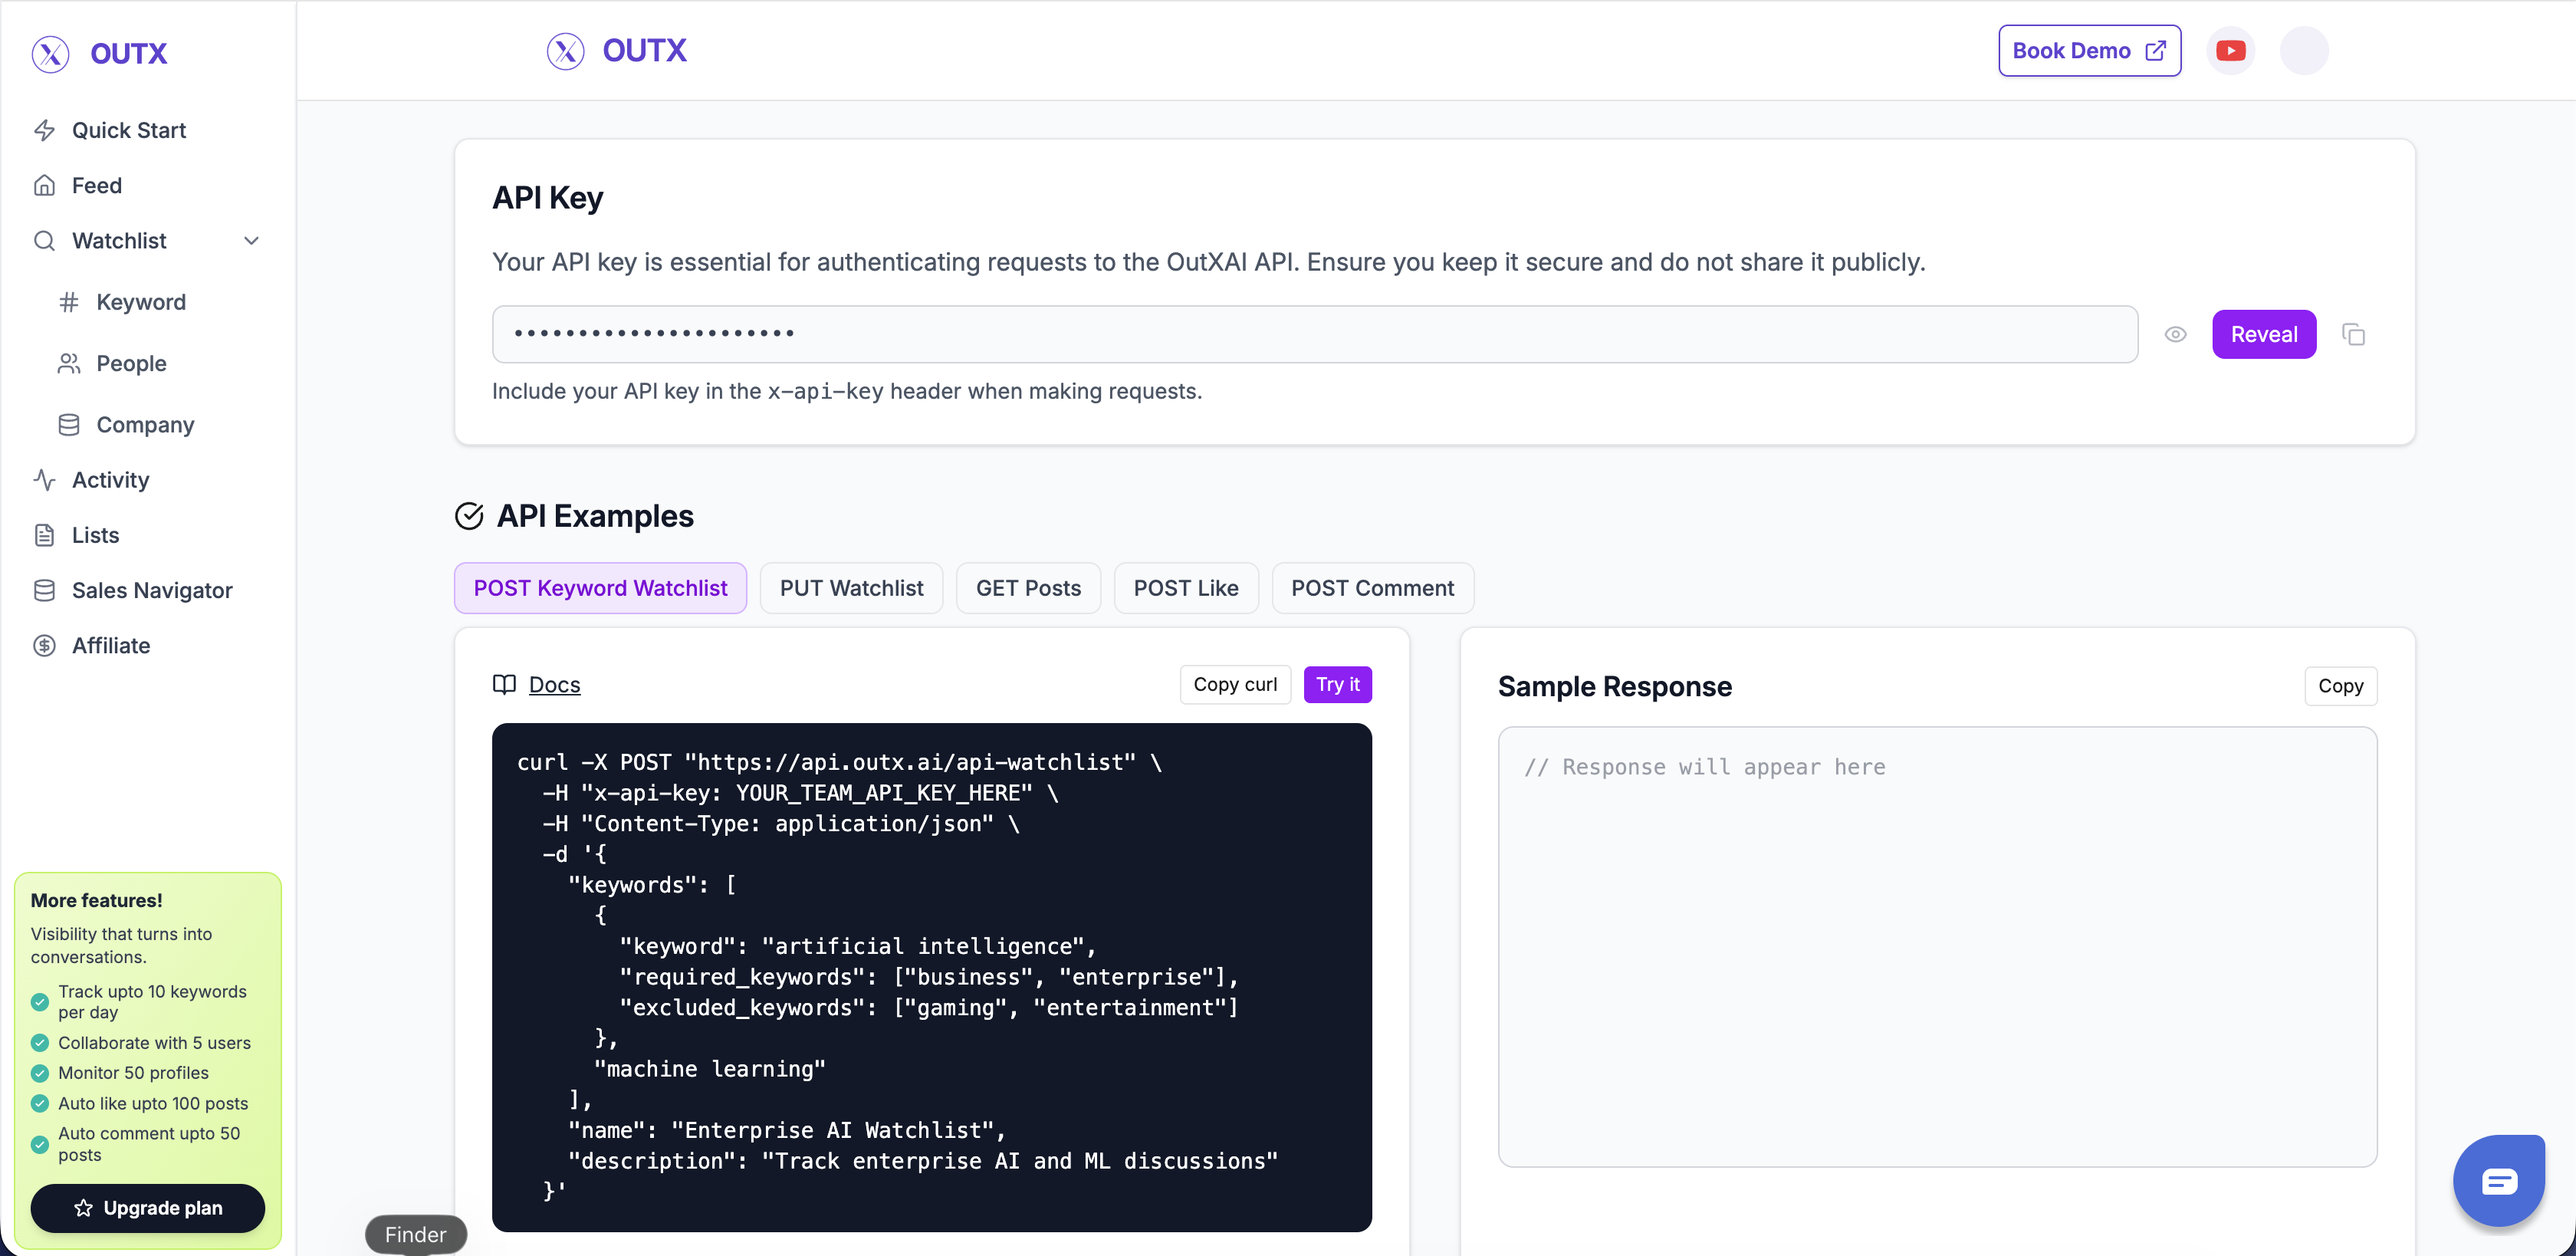The image size is (2576, 1256).
Task: Click the People icon under Watchlist
Action: [68, 363]
